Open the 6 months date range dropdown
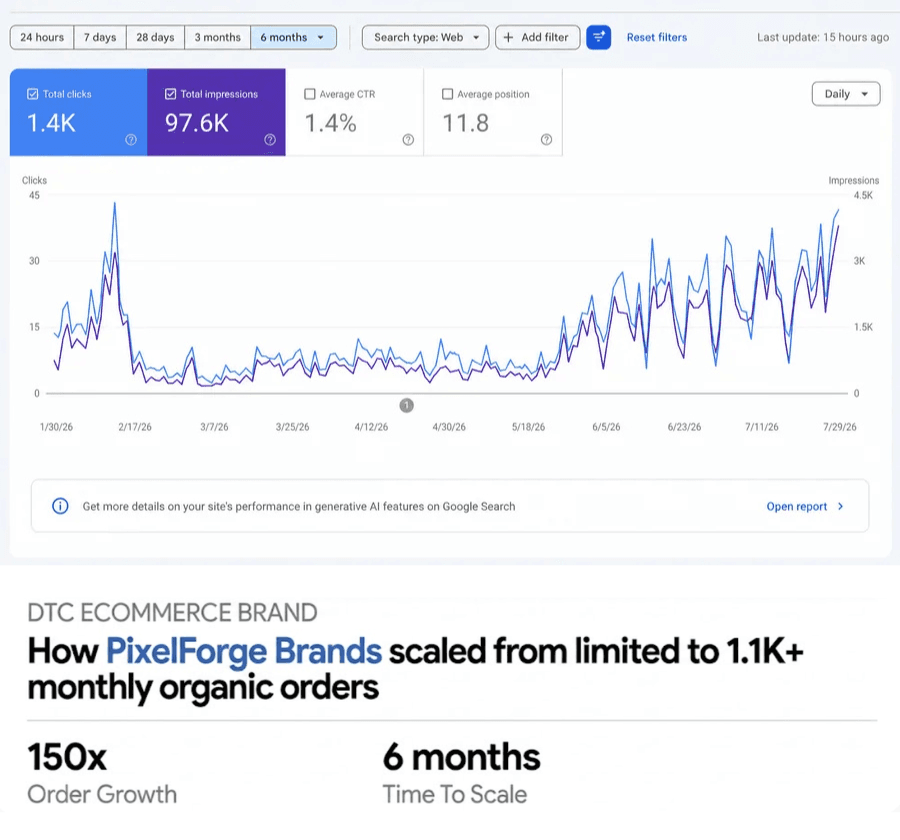The image size is (900, 840). pyautogui.click(x=293, y=37)
